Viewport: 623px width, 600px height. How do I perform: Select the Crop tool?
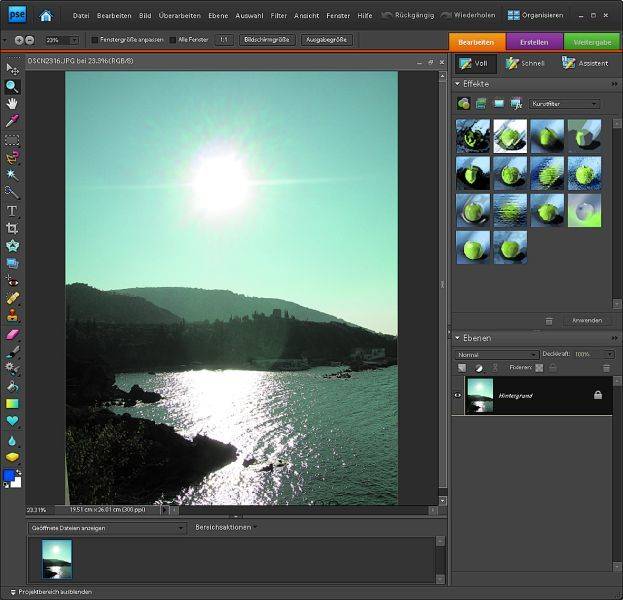pos(12,228)
